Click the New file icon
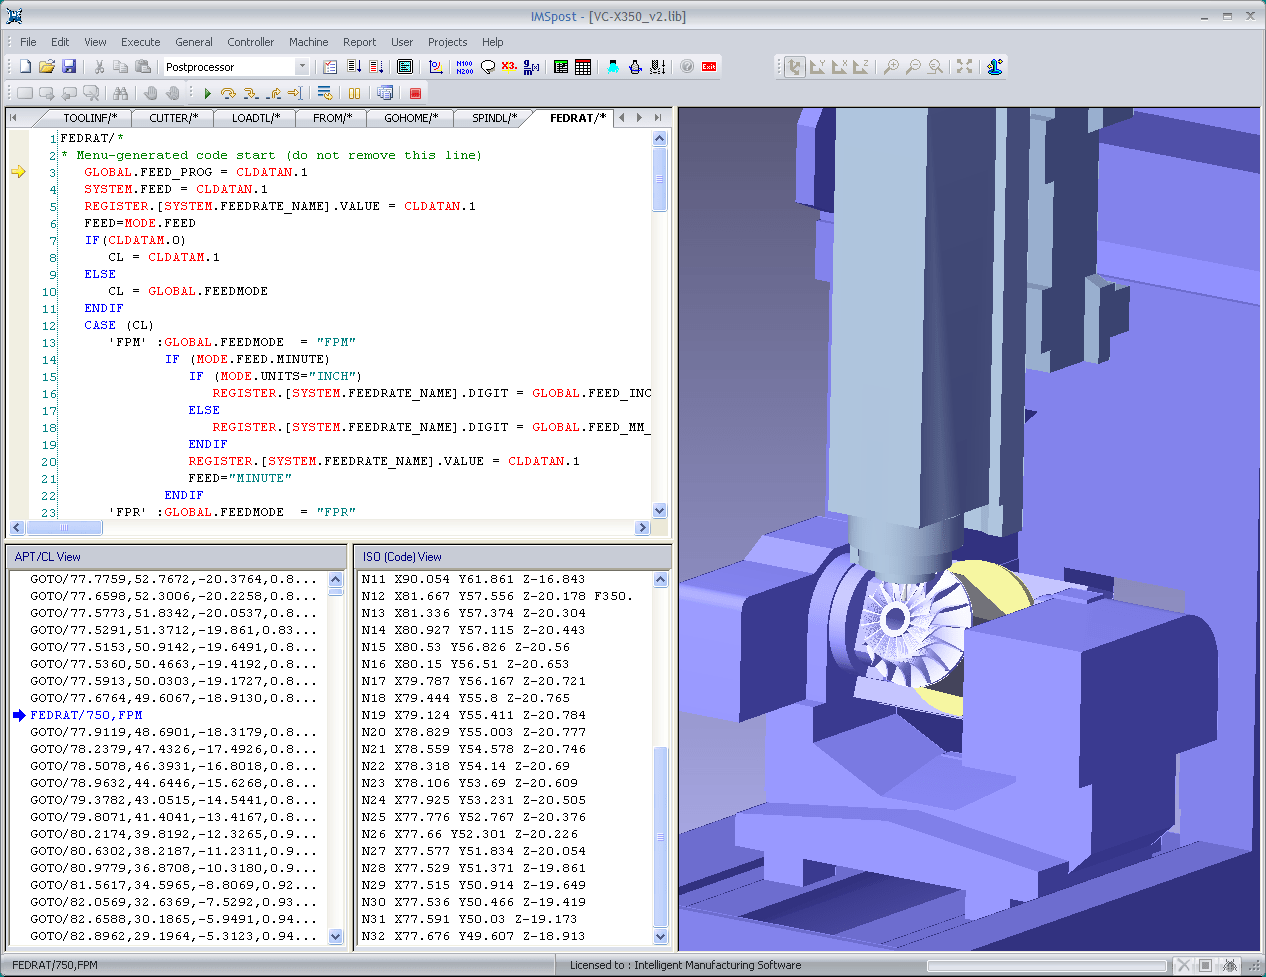Image resolution: width=1266 pixels, height=977 pixels. [25, 67]
